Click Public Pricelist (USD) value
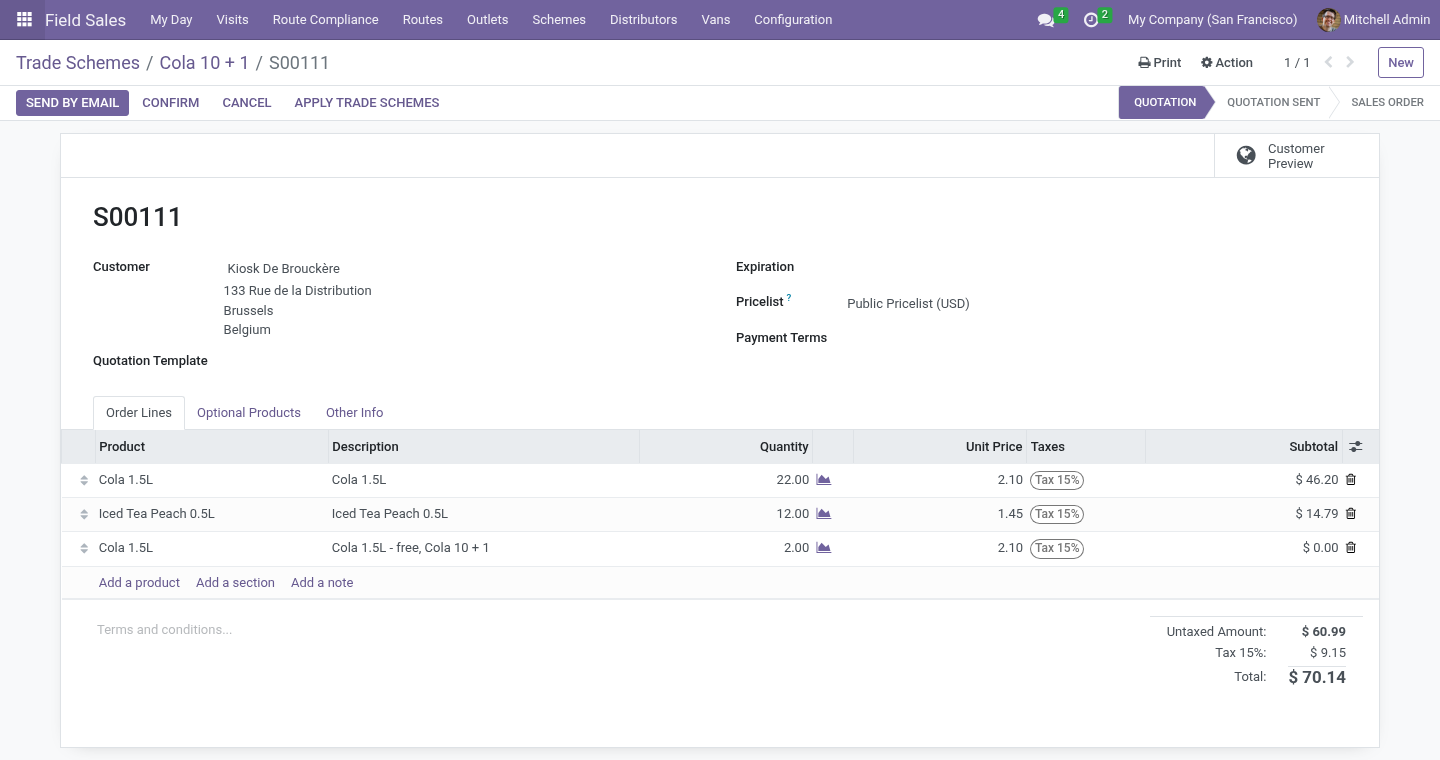1440x760 pixels. (908, 304)
